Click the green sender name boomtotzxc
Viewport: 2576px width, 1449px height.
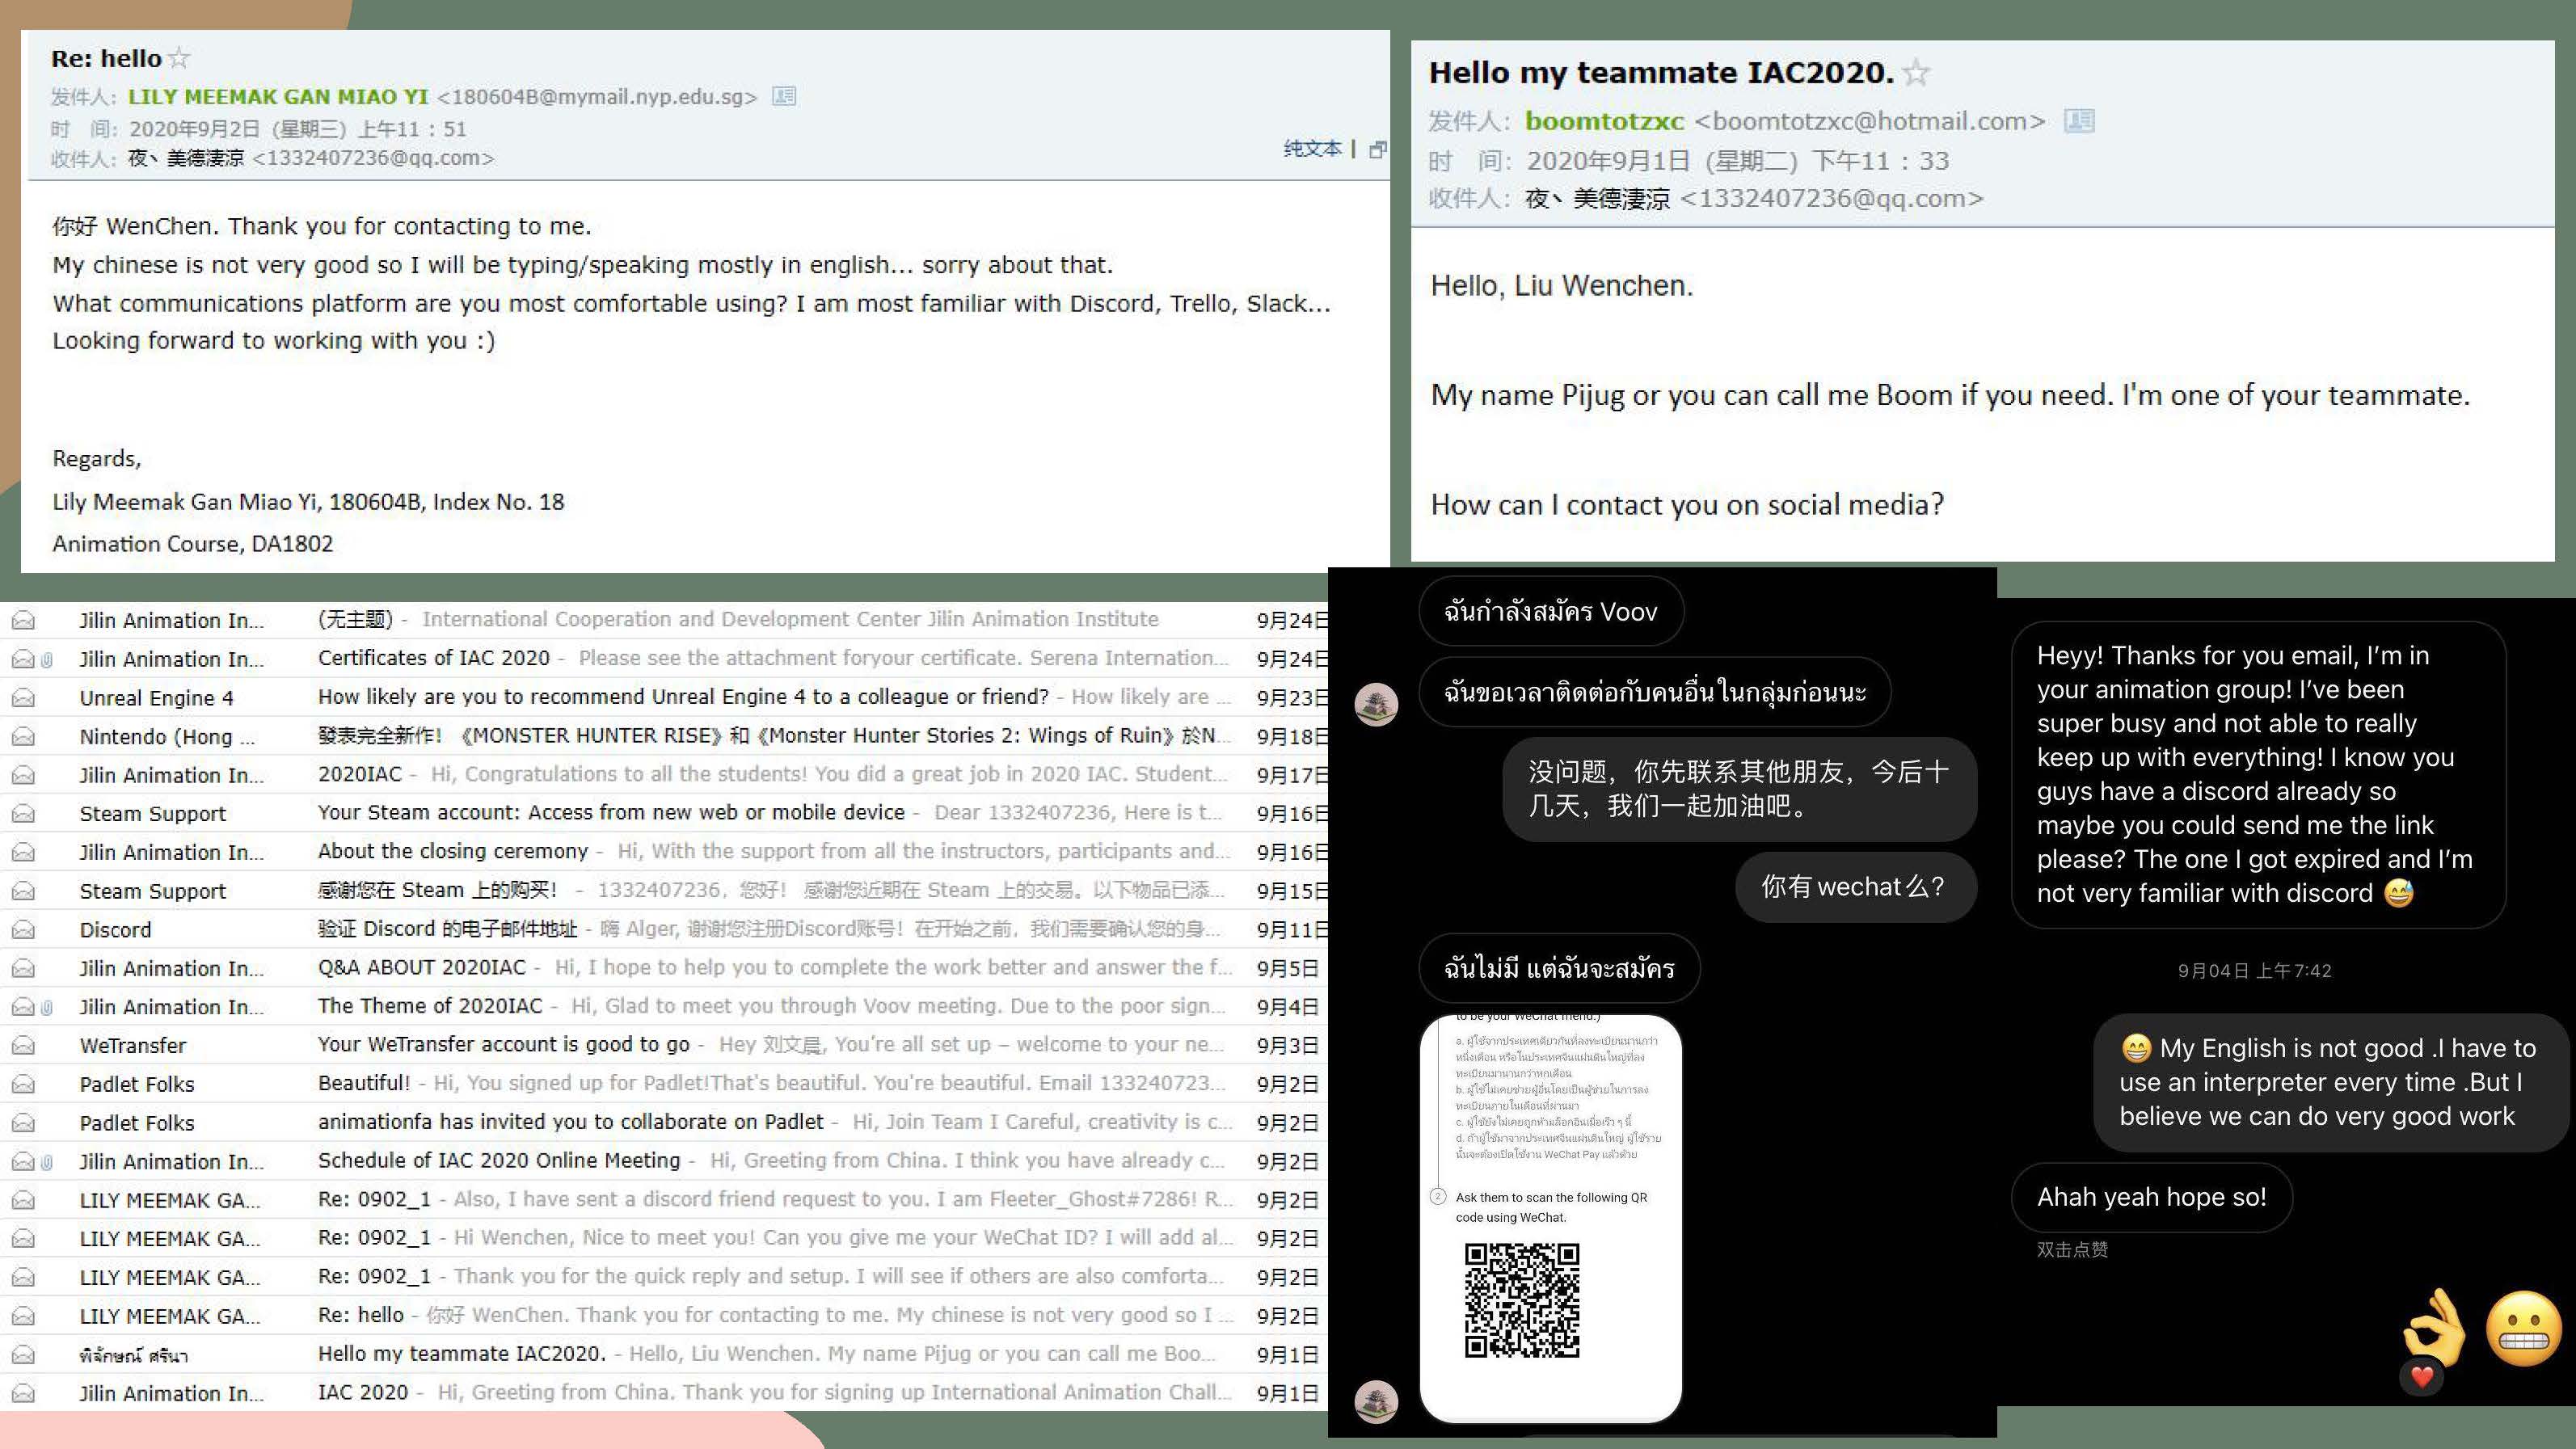point(1604,121)
